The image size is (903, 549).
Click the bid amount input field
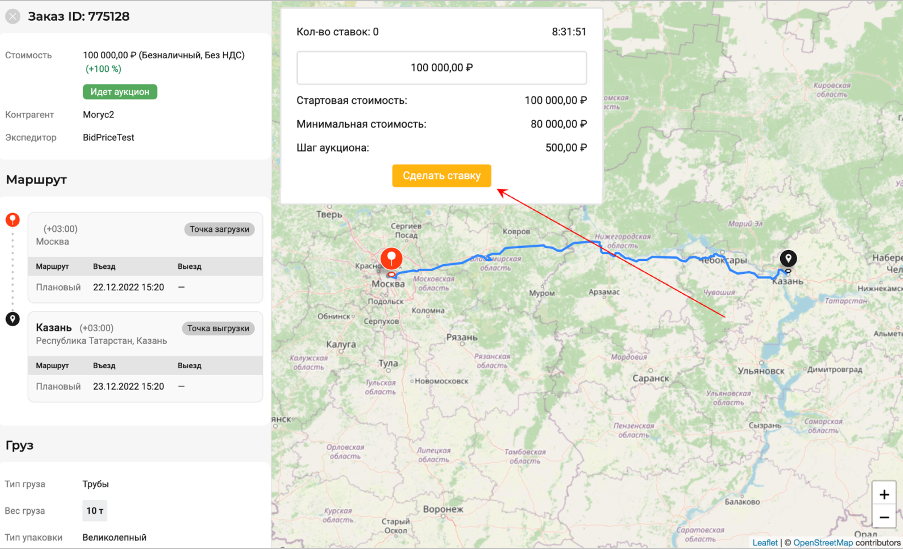point(442,68)
